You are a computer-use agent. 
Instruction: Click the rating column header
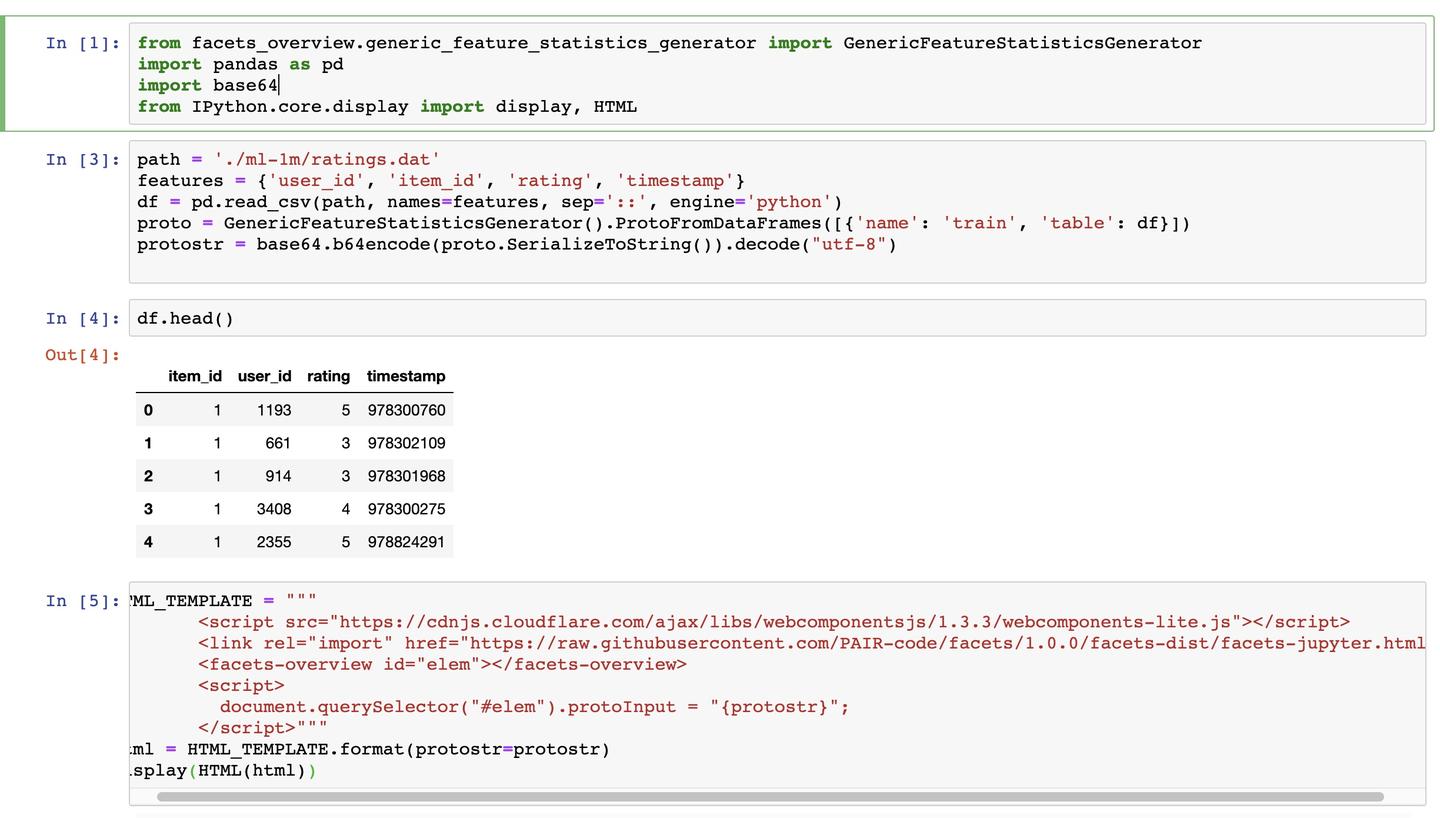point(328,376)
